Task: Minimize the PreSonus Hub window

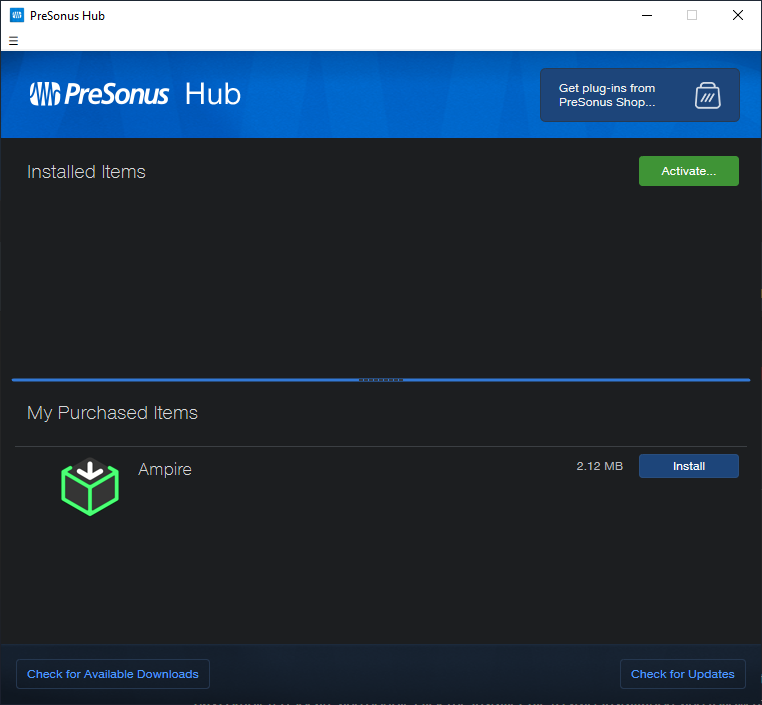Action: tap(646, 15)
